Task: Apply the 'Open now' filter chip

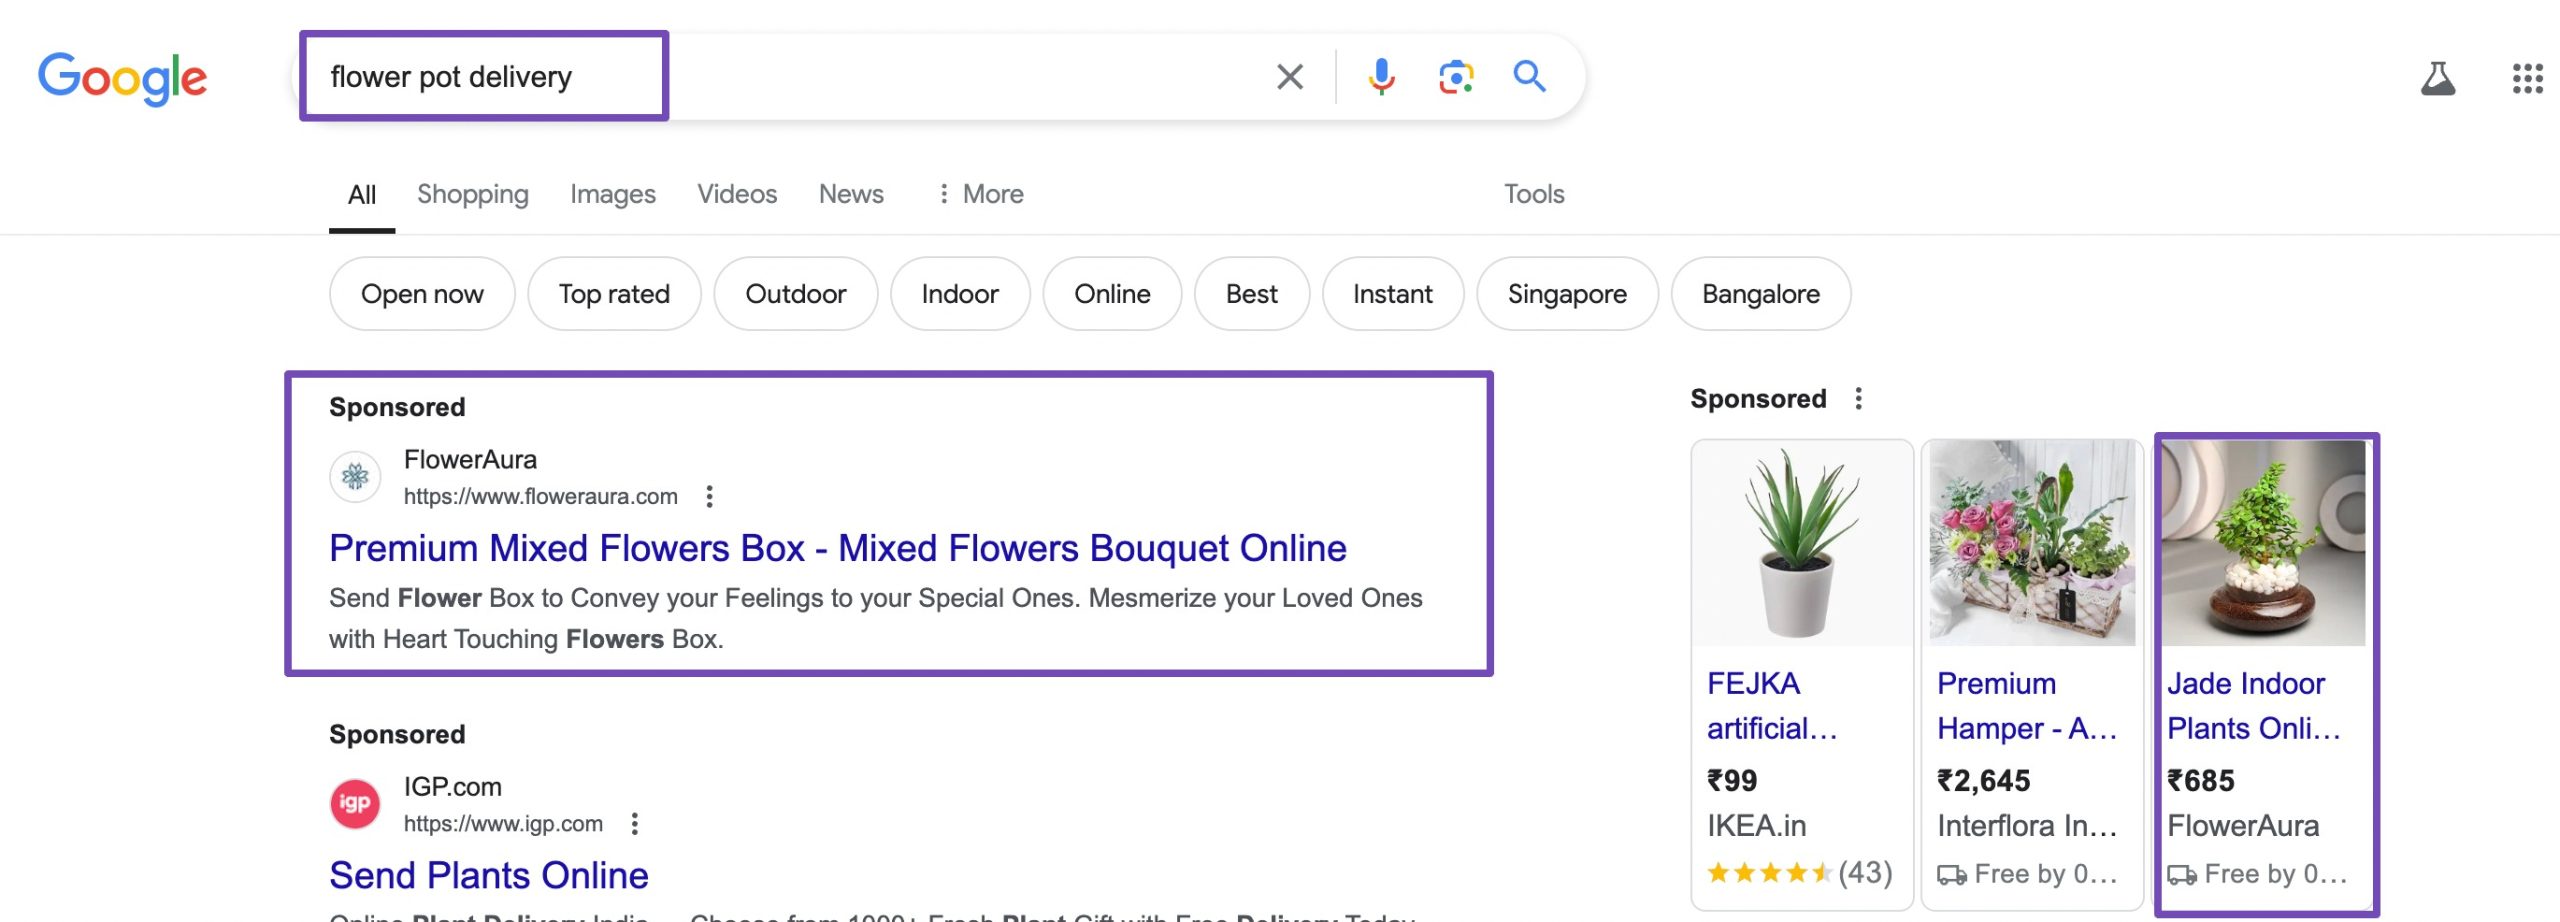Action: [422, 294]
